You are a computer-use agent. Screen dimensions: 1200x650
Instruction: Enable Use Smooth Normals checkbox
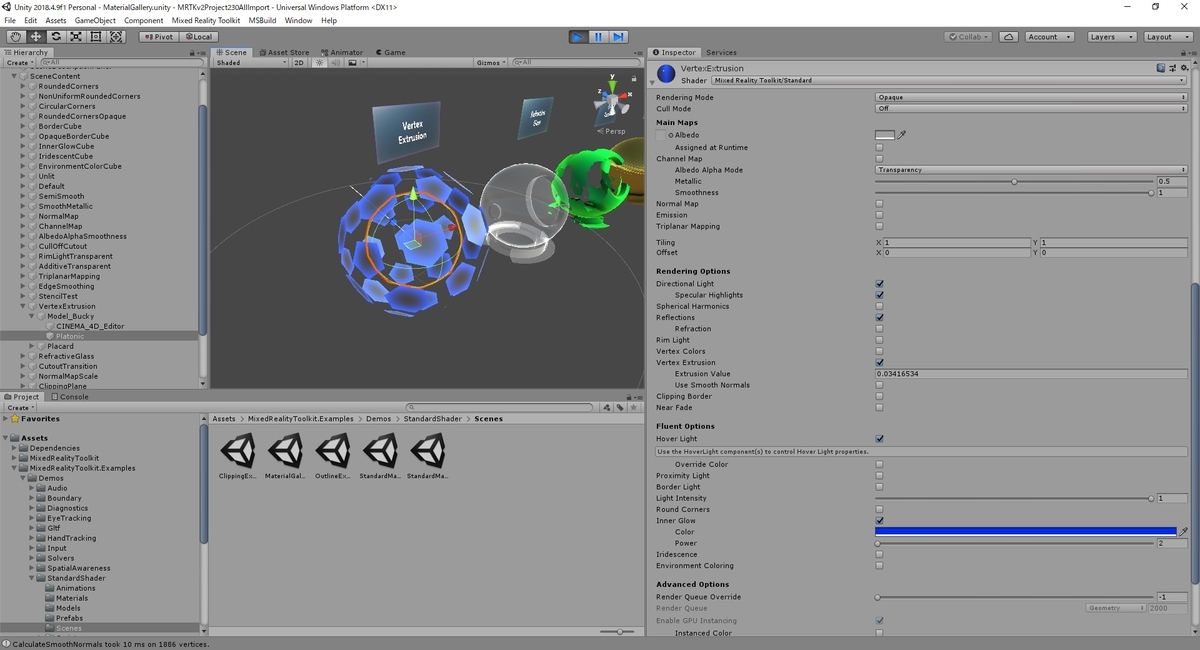point(879,385)
